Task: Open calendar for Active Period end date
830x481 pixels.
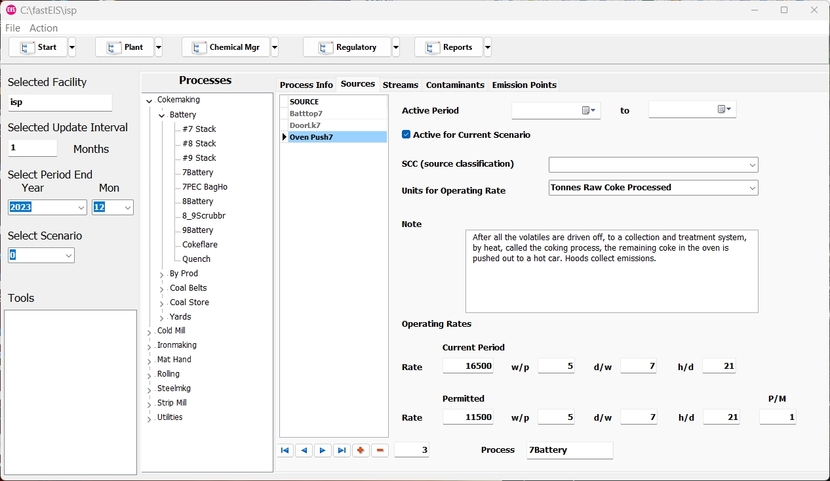Action: (725, 110)
